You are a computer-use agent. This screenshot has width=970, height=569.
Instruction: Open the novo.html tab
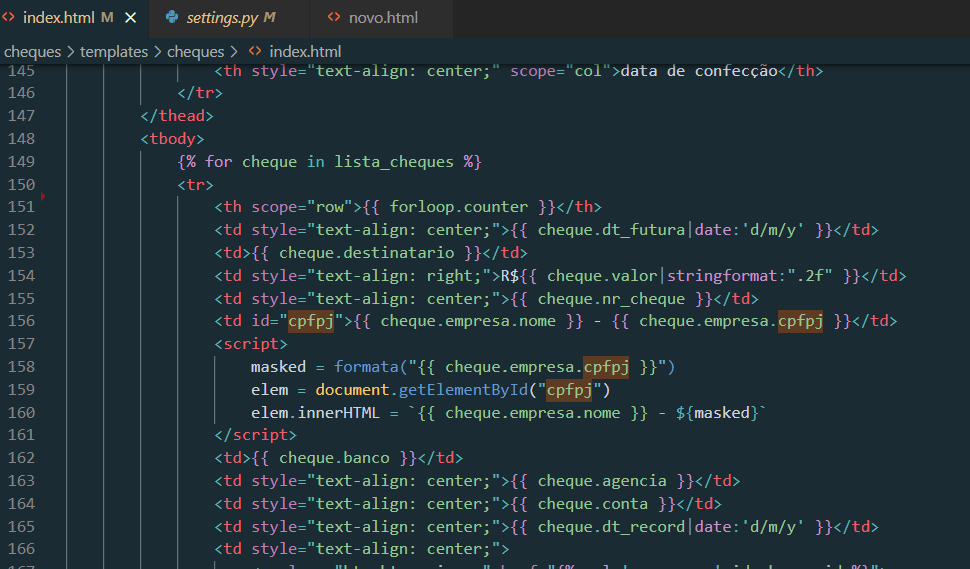point(381,18)
